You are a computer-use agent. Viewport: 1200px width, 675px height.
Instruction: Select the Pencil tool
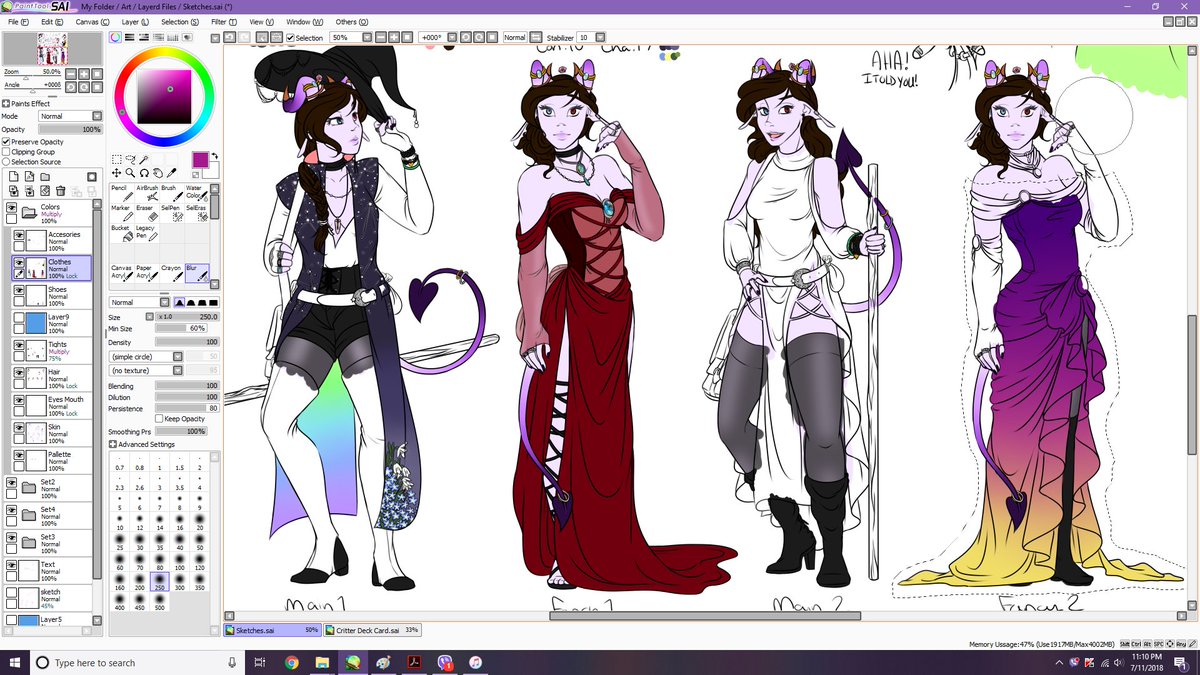point(120,191)
